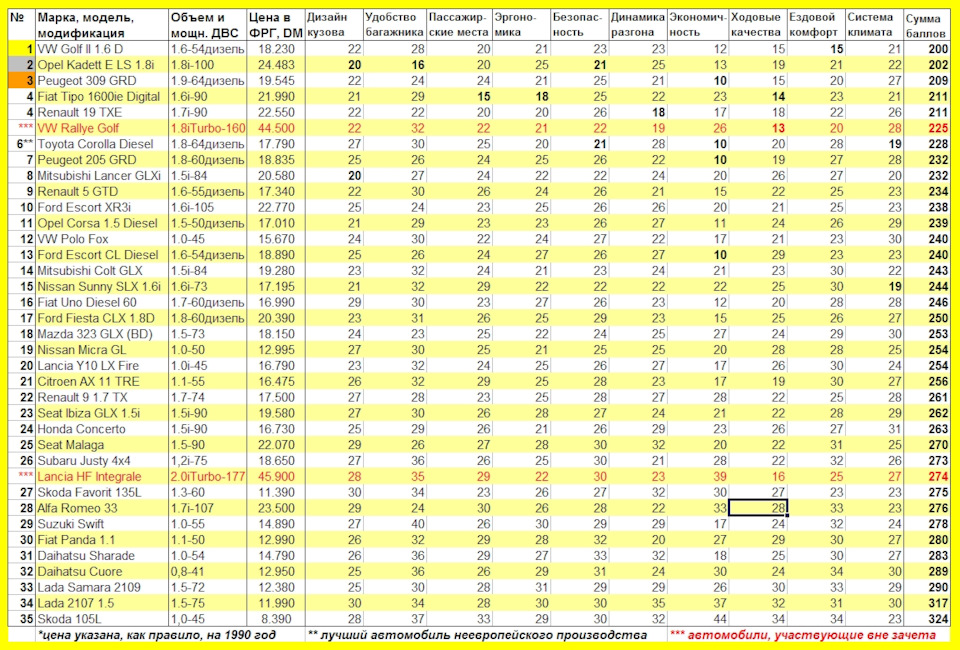This screenshot has width=960, height=650.
Task: Click the 'Suzuki Swift' cell
Action: [x=102, y=525]
